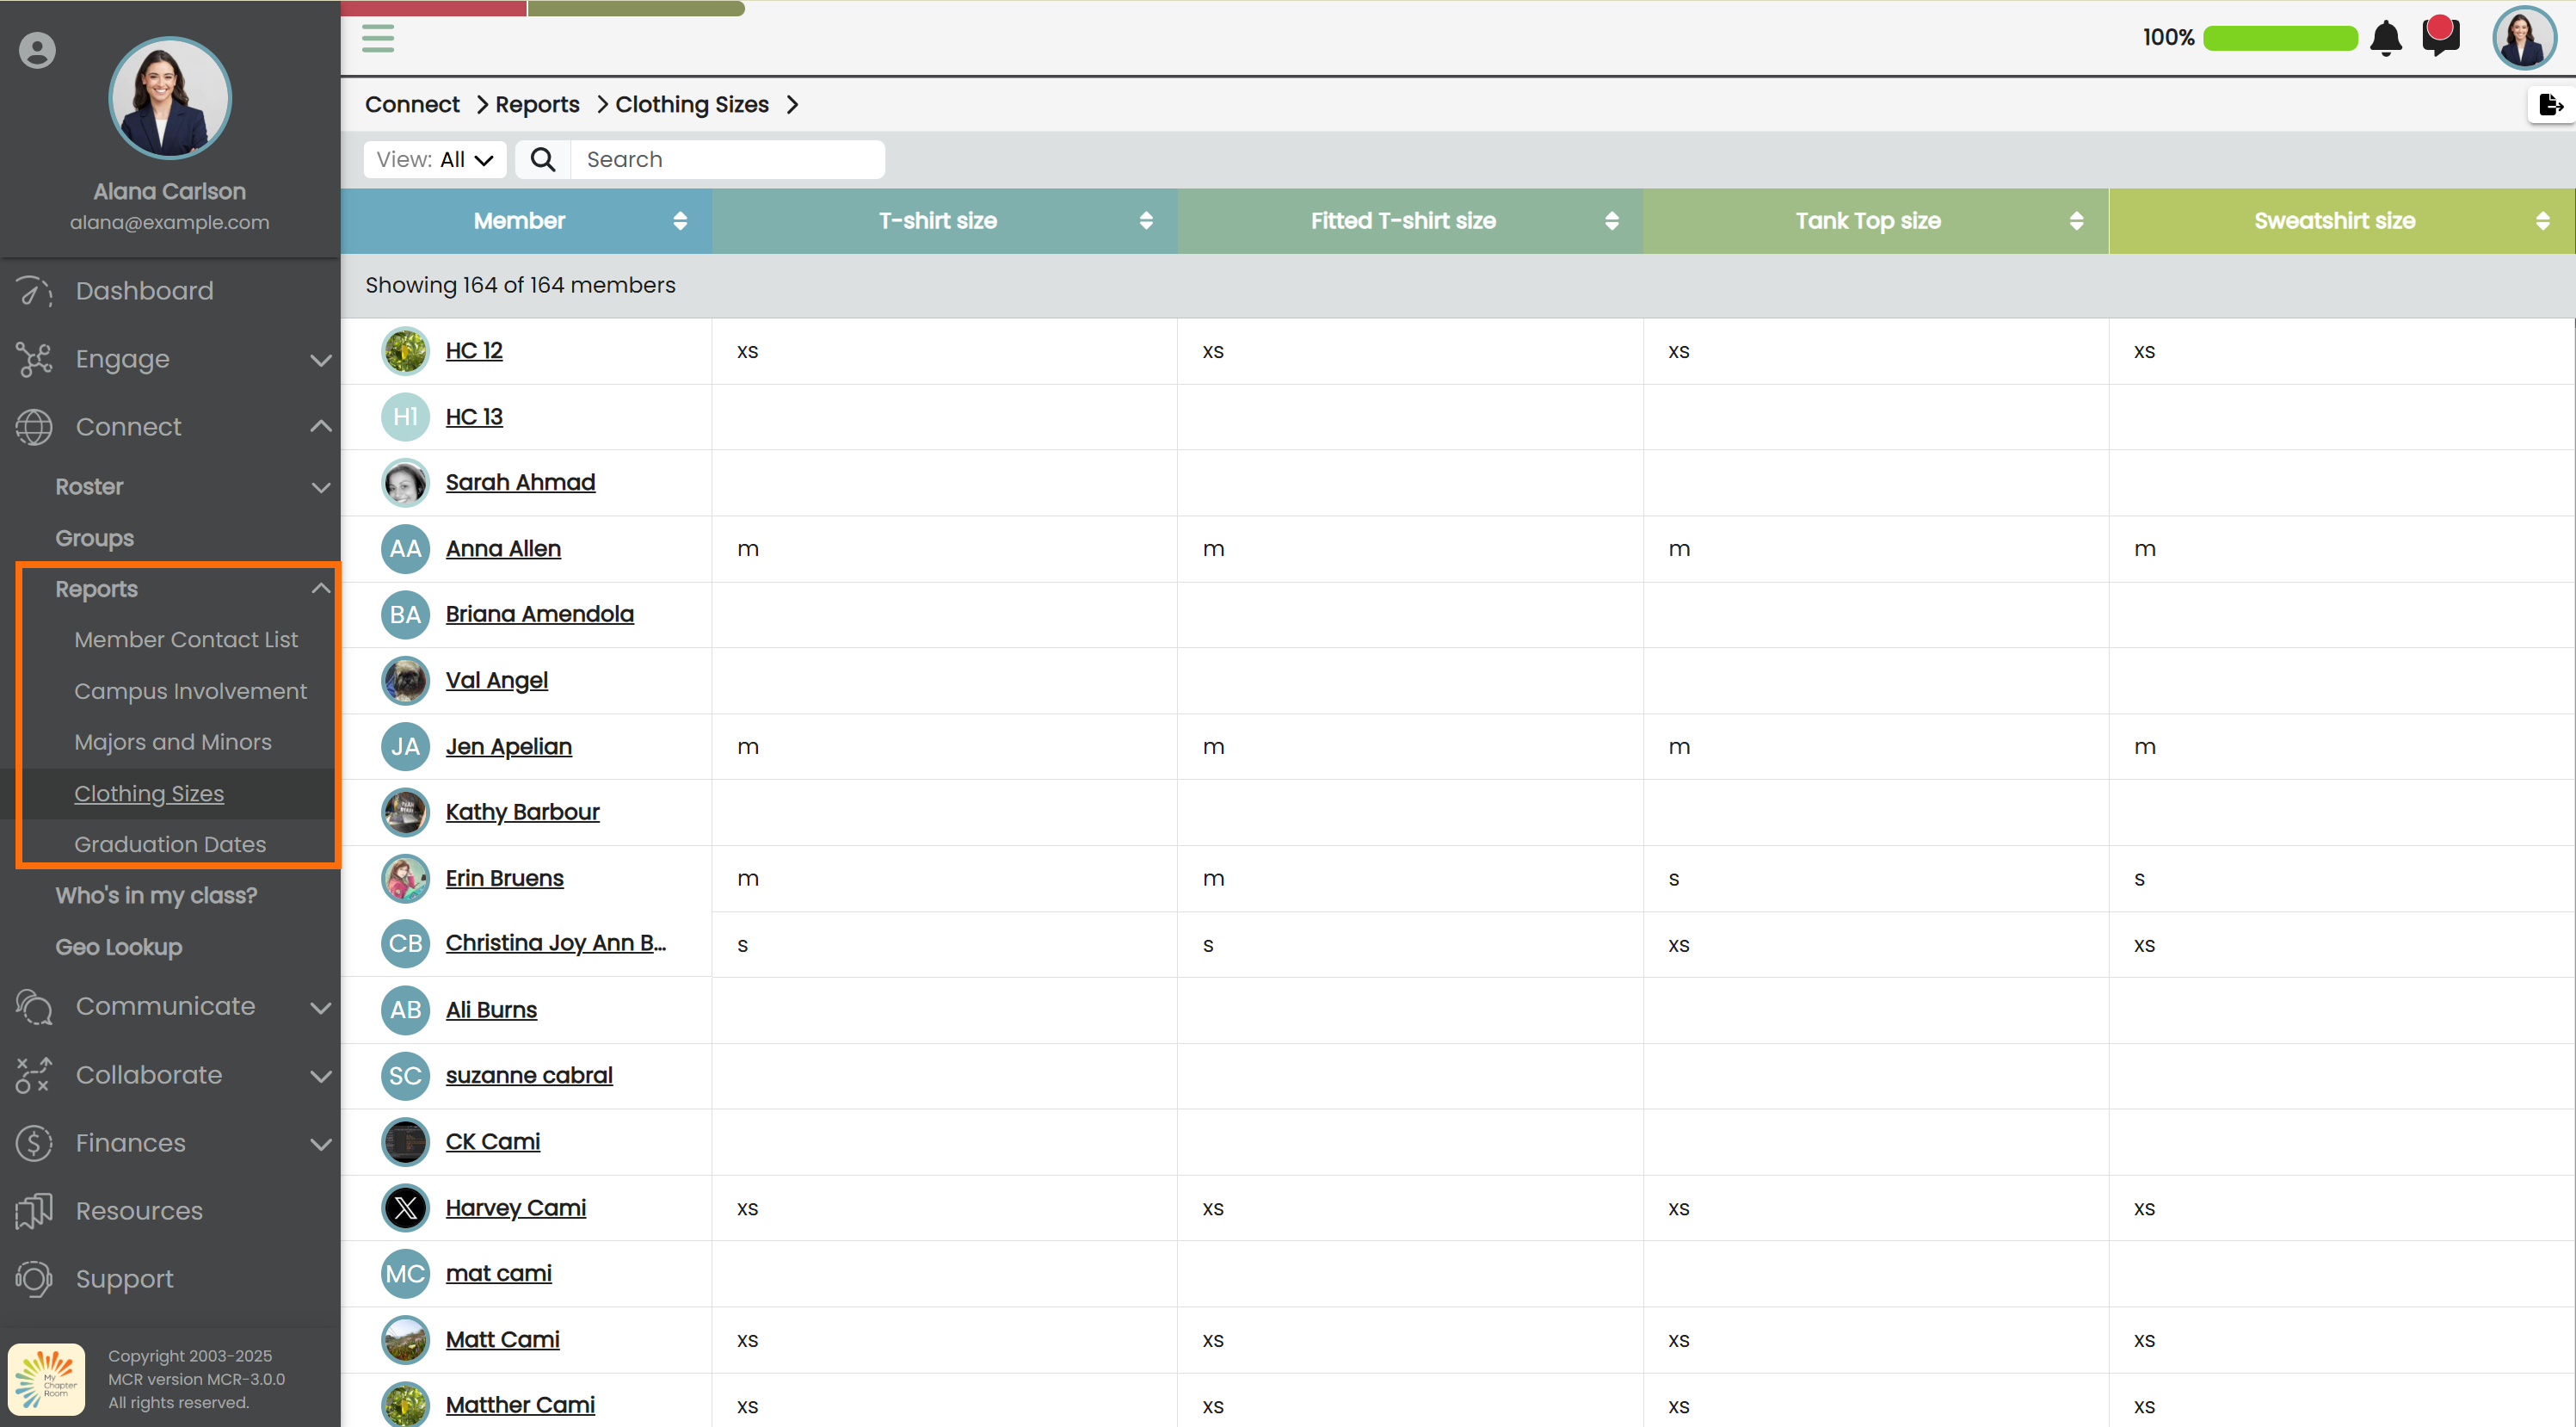The image size is (2576, 1427).
Task: Click the Support sidebar icon
Action: (x=34, y=1279)
